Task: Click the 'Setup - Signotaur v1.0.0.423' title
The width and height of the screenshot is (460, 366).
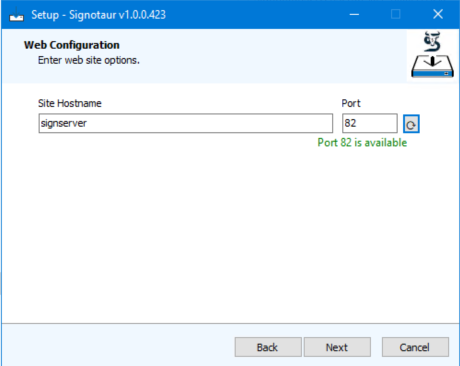Action: tap(99, 15)
